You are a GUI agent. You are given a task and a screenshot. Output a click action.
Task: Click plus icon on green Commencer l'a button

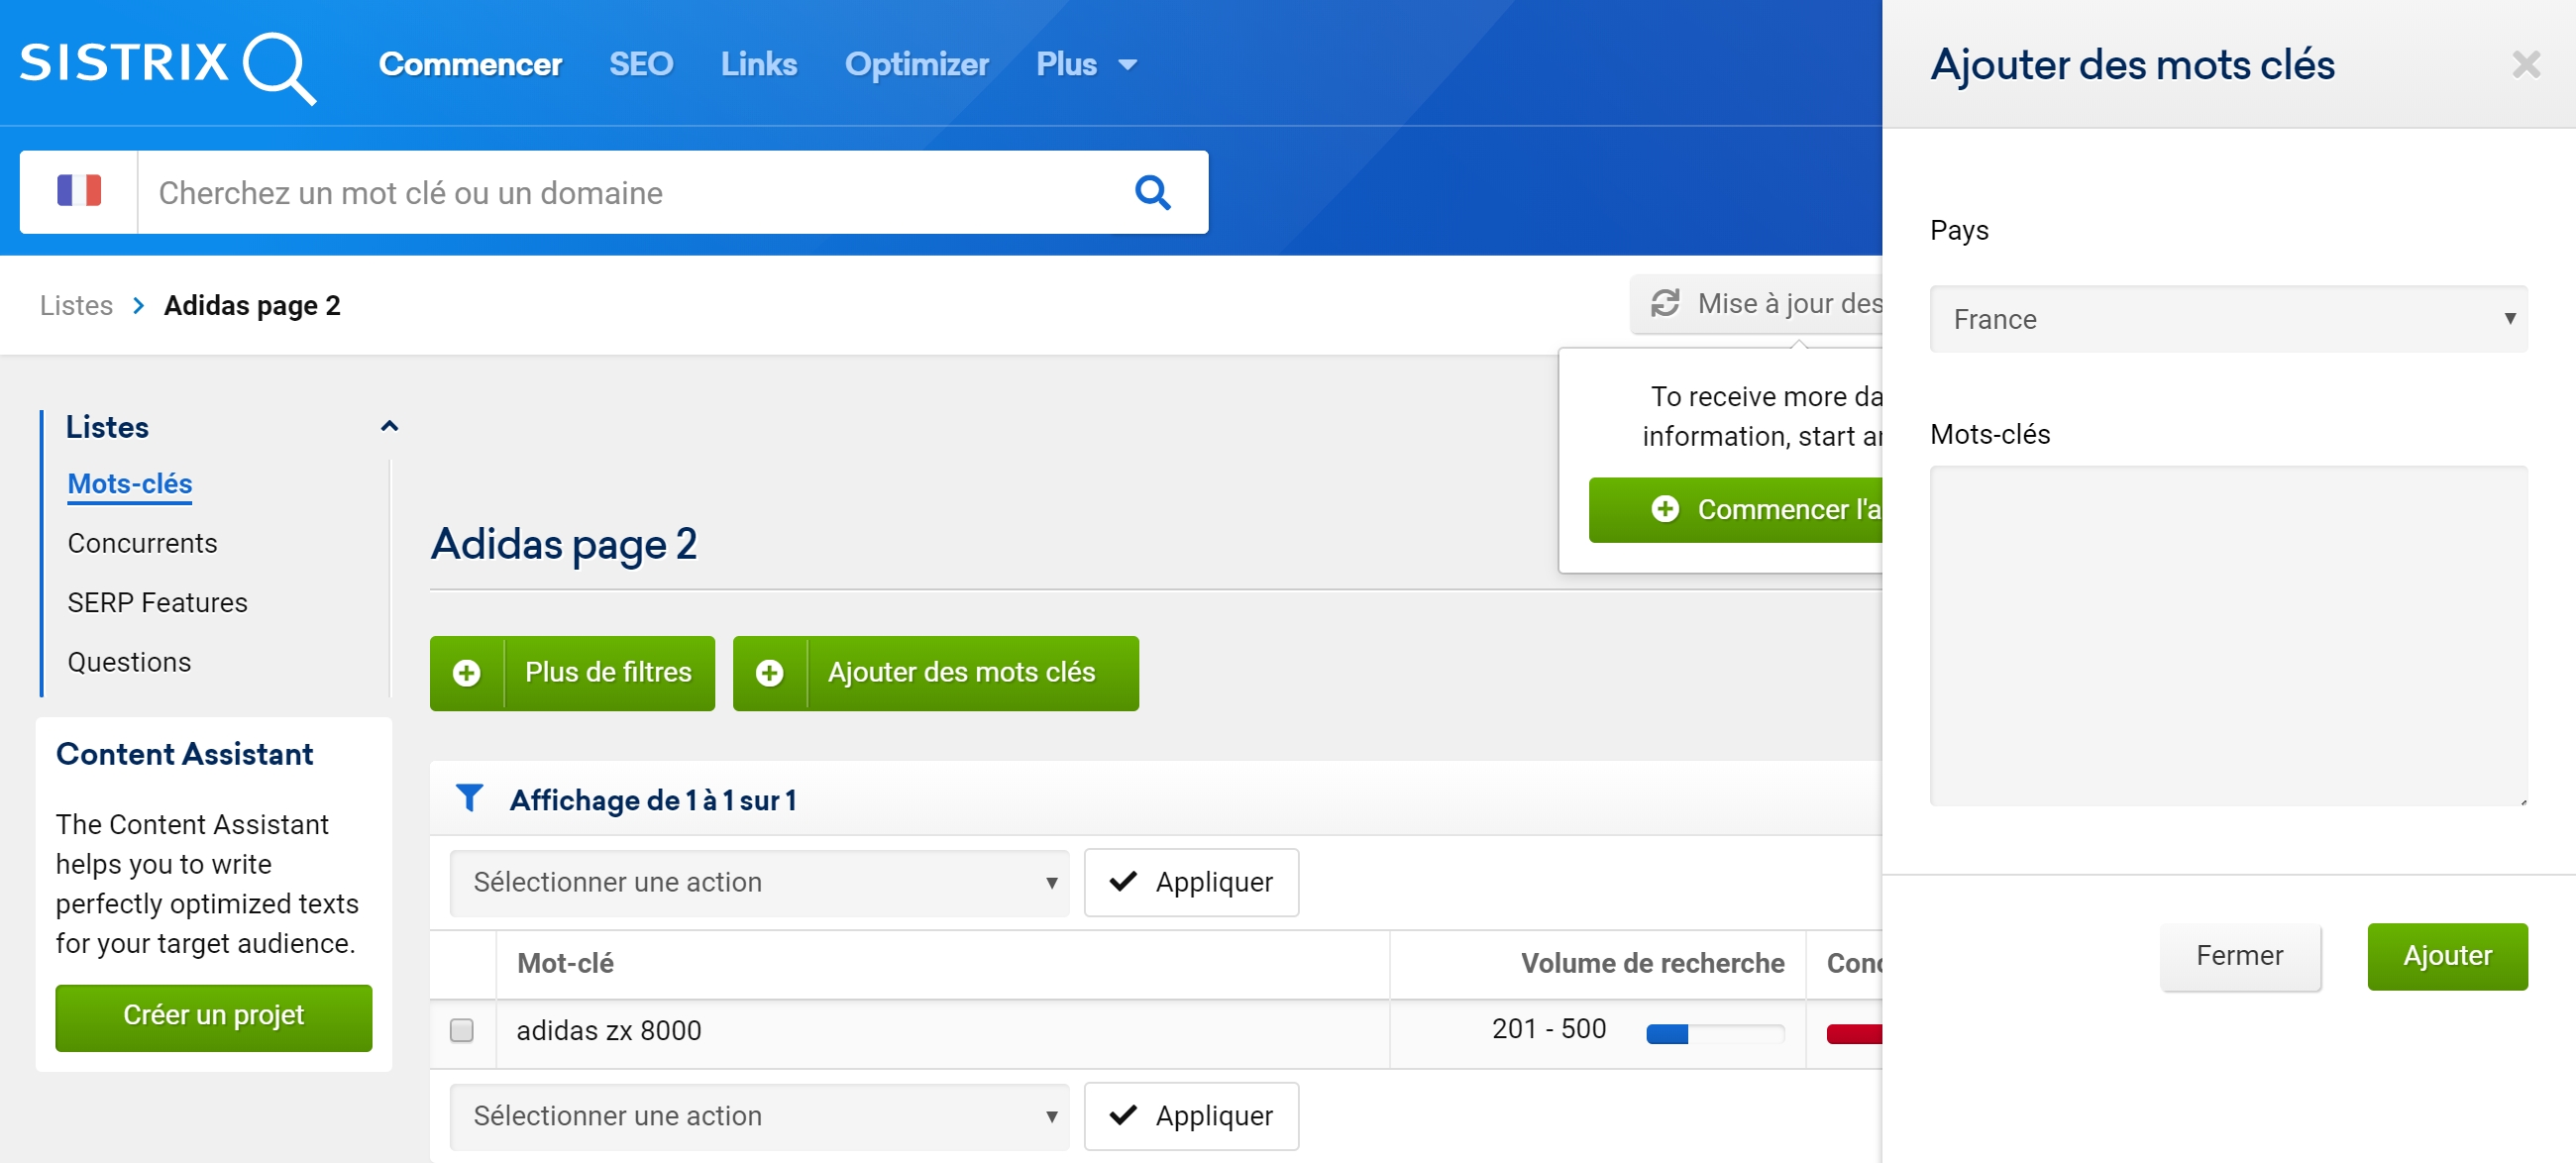tap(1665, 509)
